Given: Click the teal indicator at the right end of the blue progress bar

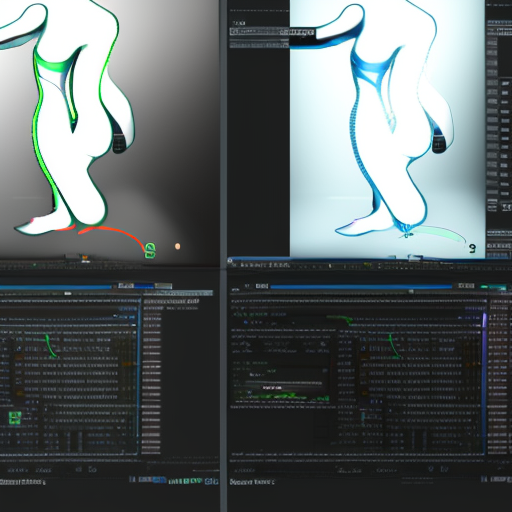Looking at the screenshot, I should [x=494, y=287].
